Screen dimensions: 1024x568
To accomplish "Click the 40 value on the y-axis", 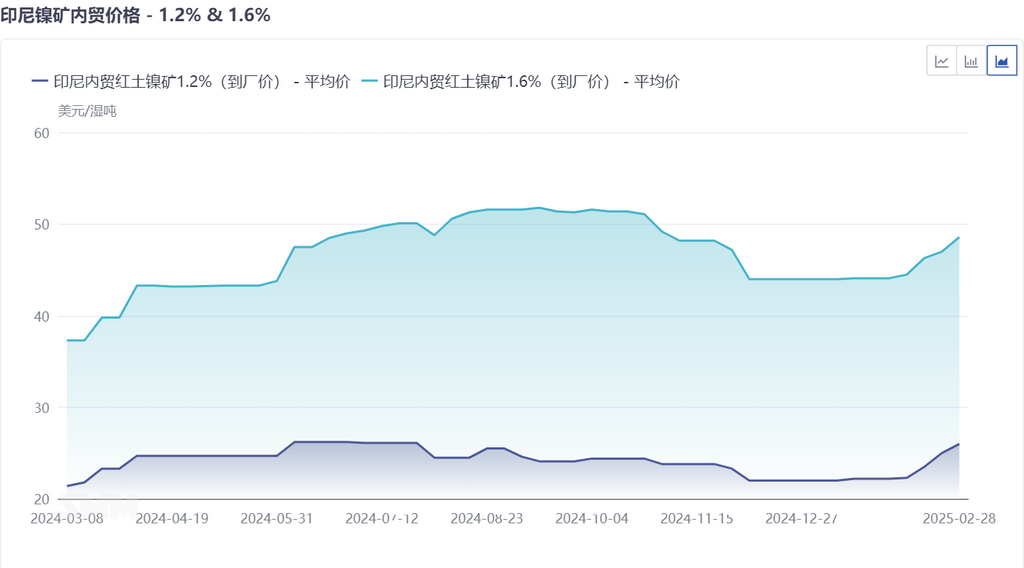I will tap(41, 316).
